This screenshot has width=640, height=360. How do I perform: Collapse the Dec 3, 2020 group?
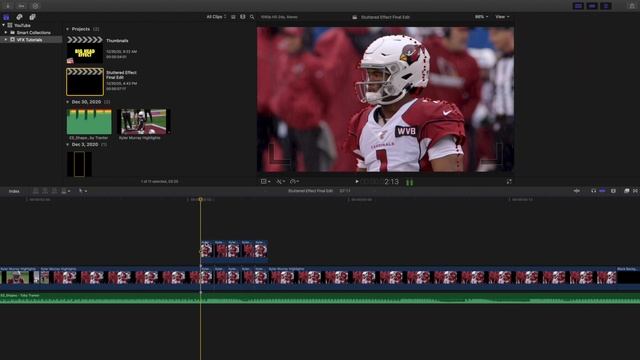(67, 144)
